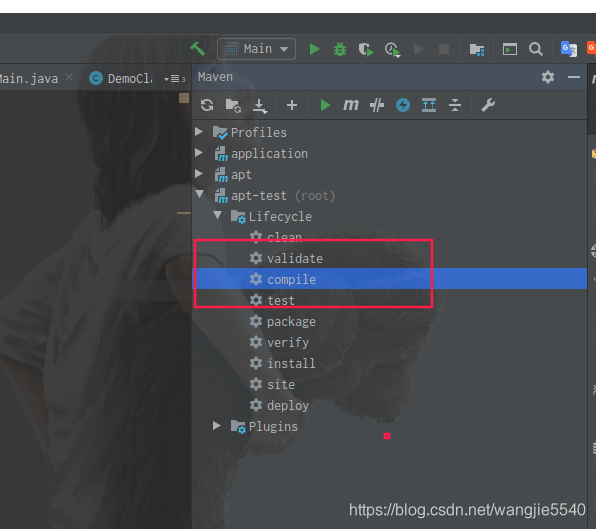Click the Maven panel title
Screen dimensions: 596x529
(x=215, y=77)
